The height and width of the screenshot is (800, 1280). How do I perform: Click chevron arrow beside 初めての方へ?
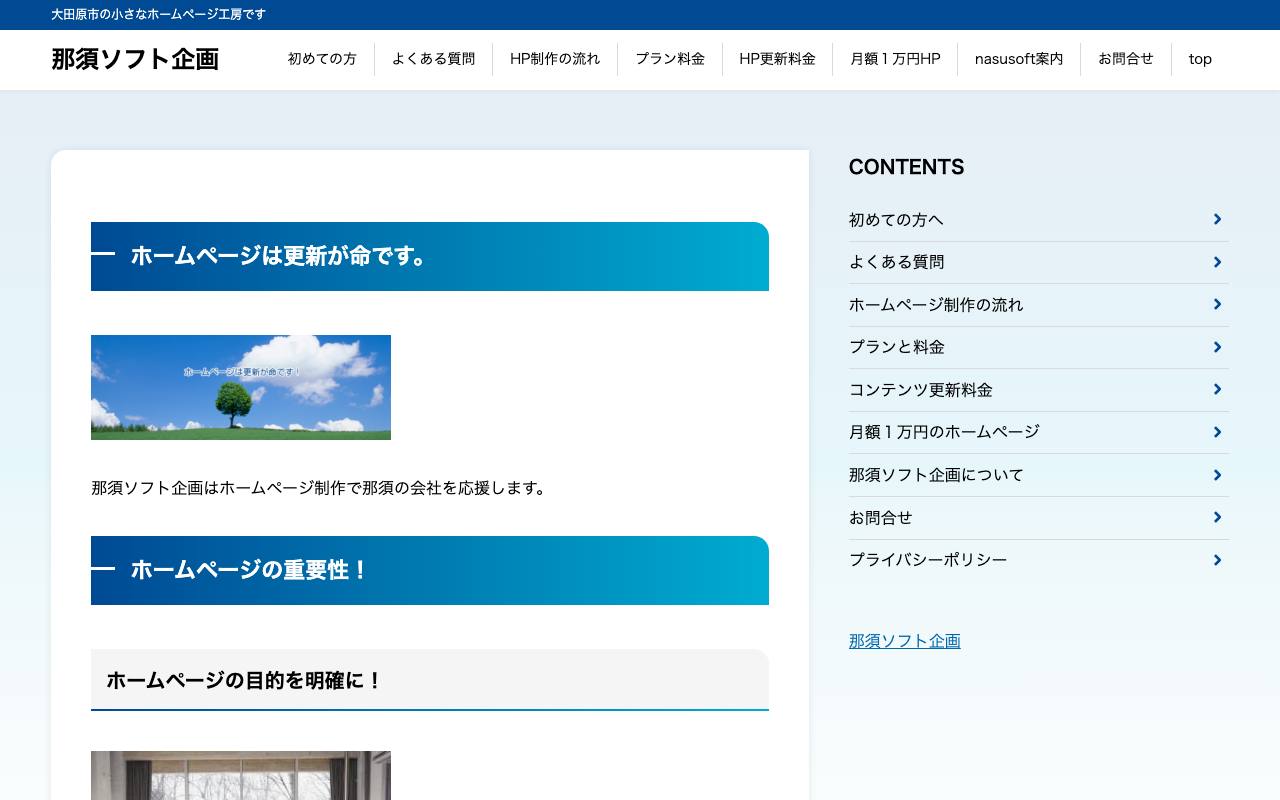click(x=1217, y=219)
